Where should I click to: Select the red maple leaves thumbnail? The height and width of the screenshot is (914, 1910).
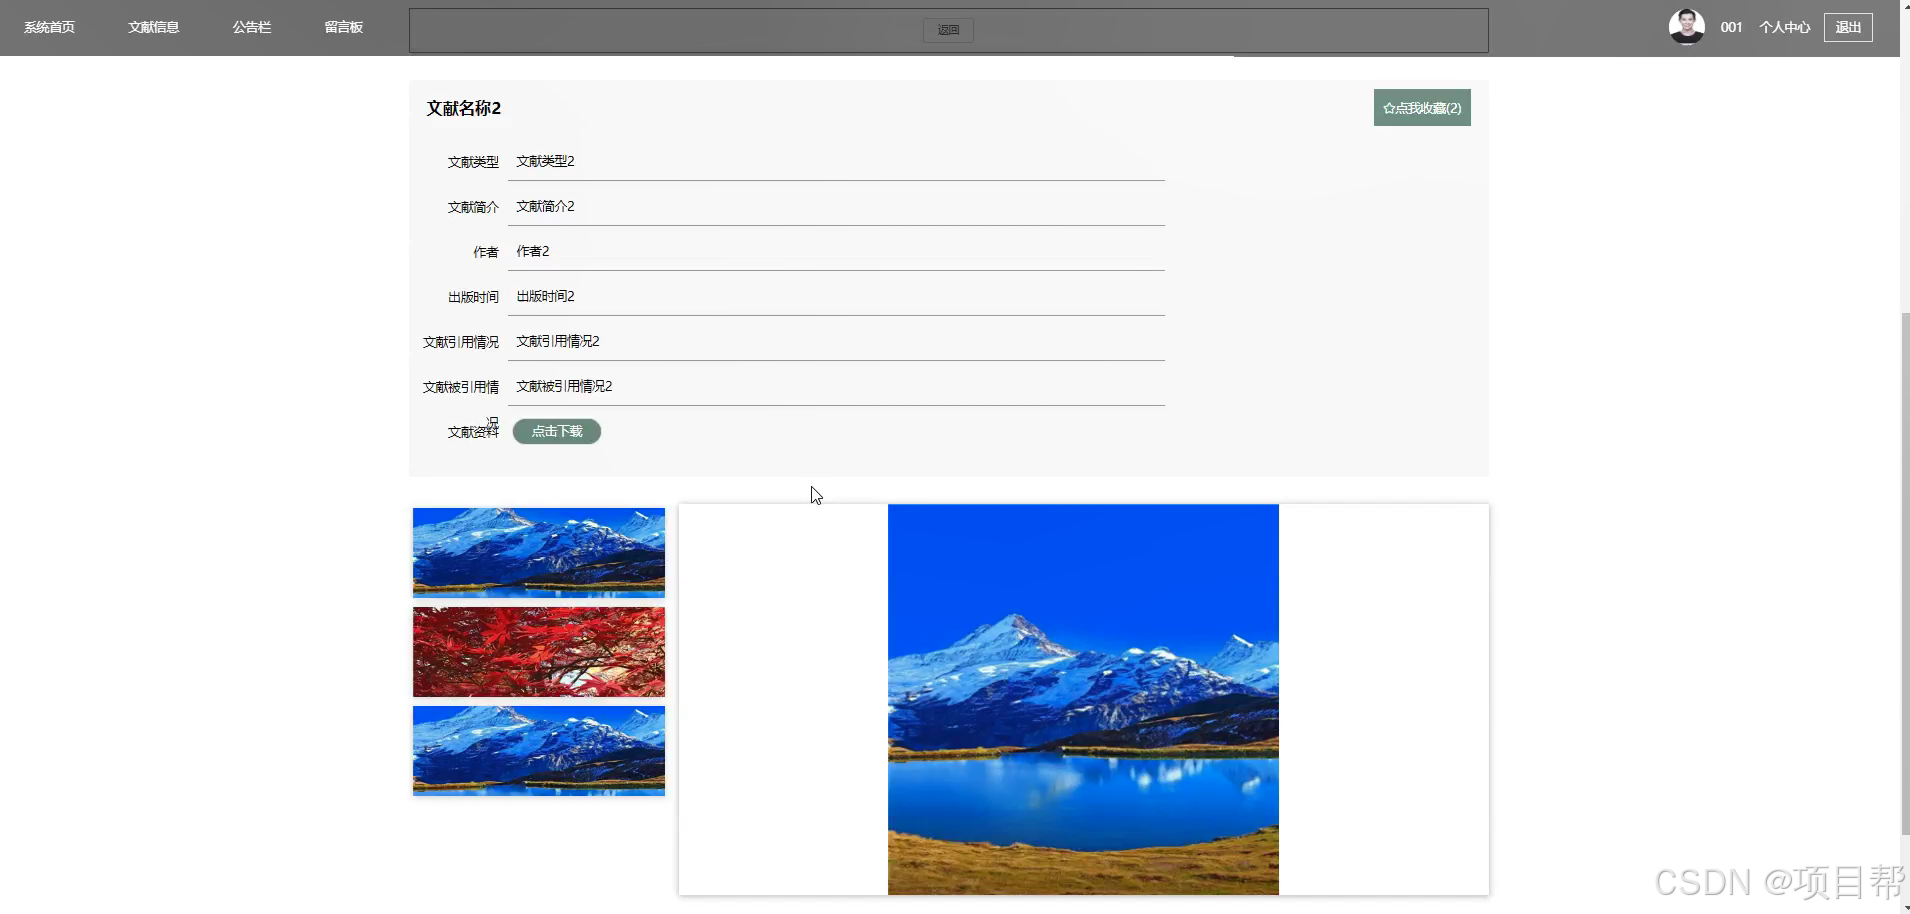click(x=539, y=652)
